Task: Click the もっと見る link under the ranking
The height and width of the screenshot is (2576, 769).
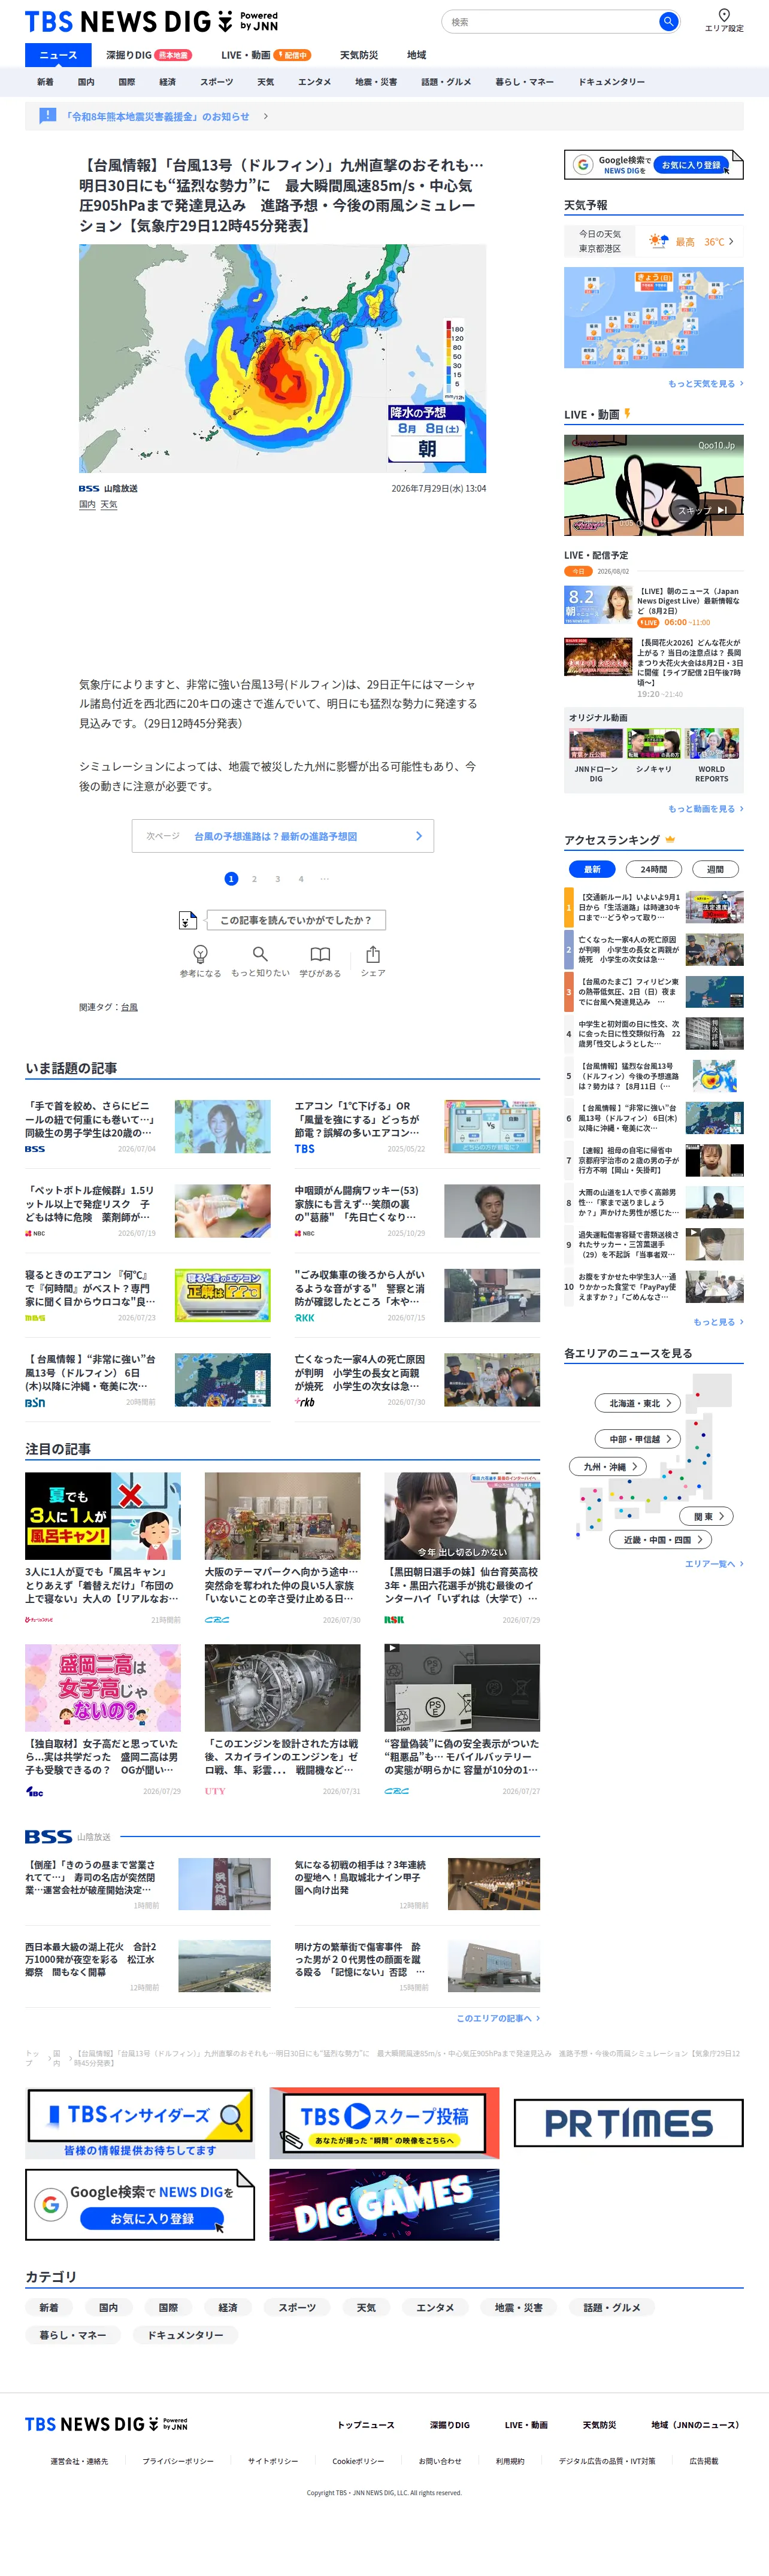Action: coord(718,1322)
